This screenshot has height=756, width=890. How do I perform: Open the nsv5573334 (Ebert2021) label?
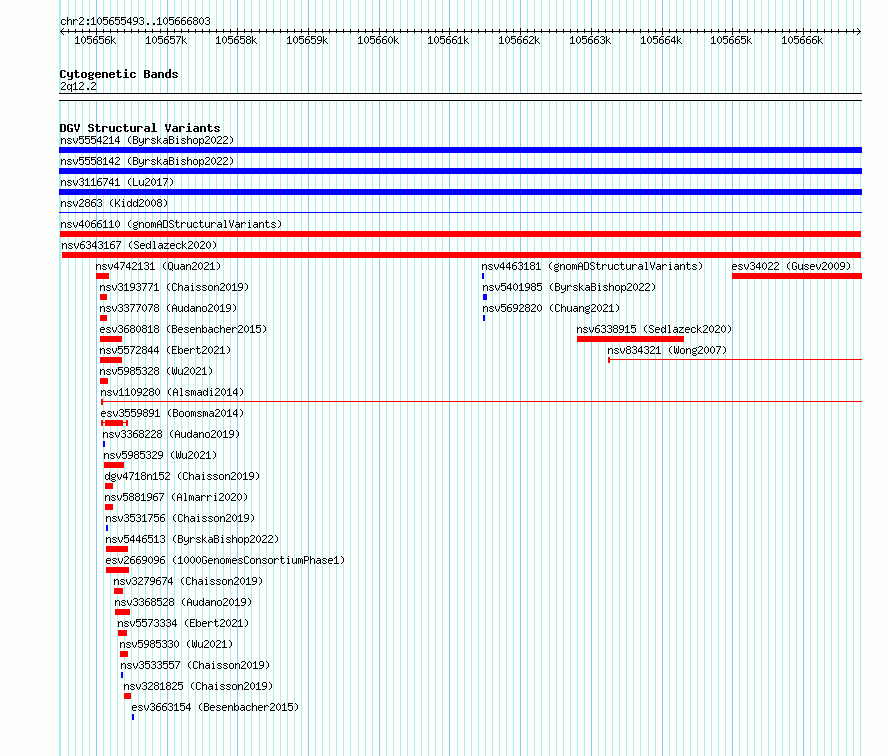(183, 623)
